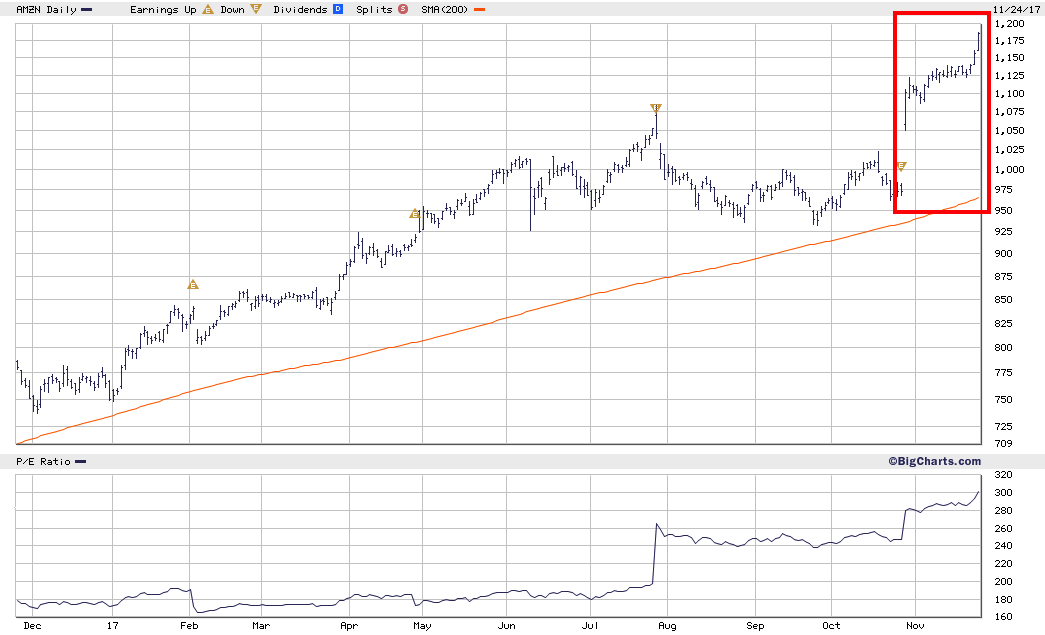1045x635 pixels.
Task: Click the Oct month label on time axis
Action: point(831,626)
